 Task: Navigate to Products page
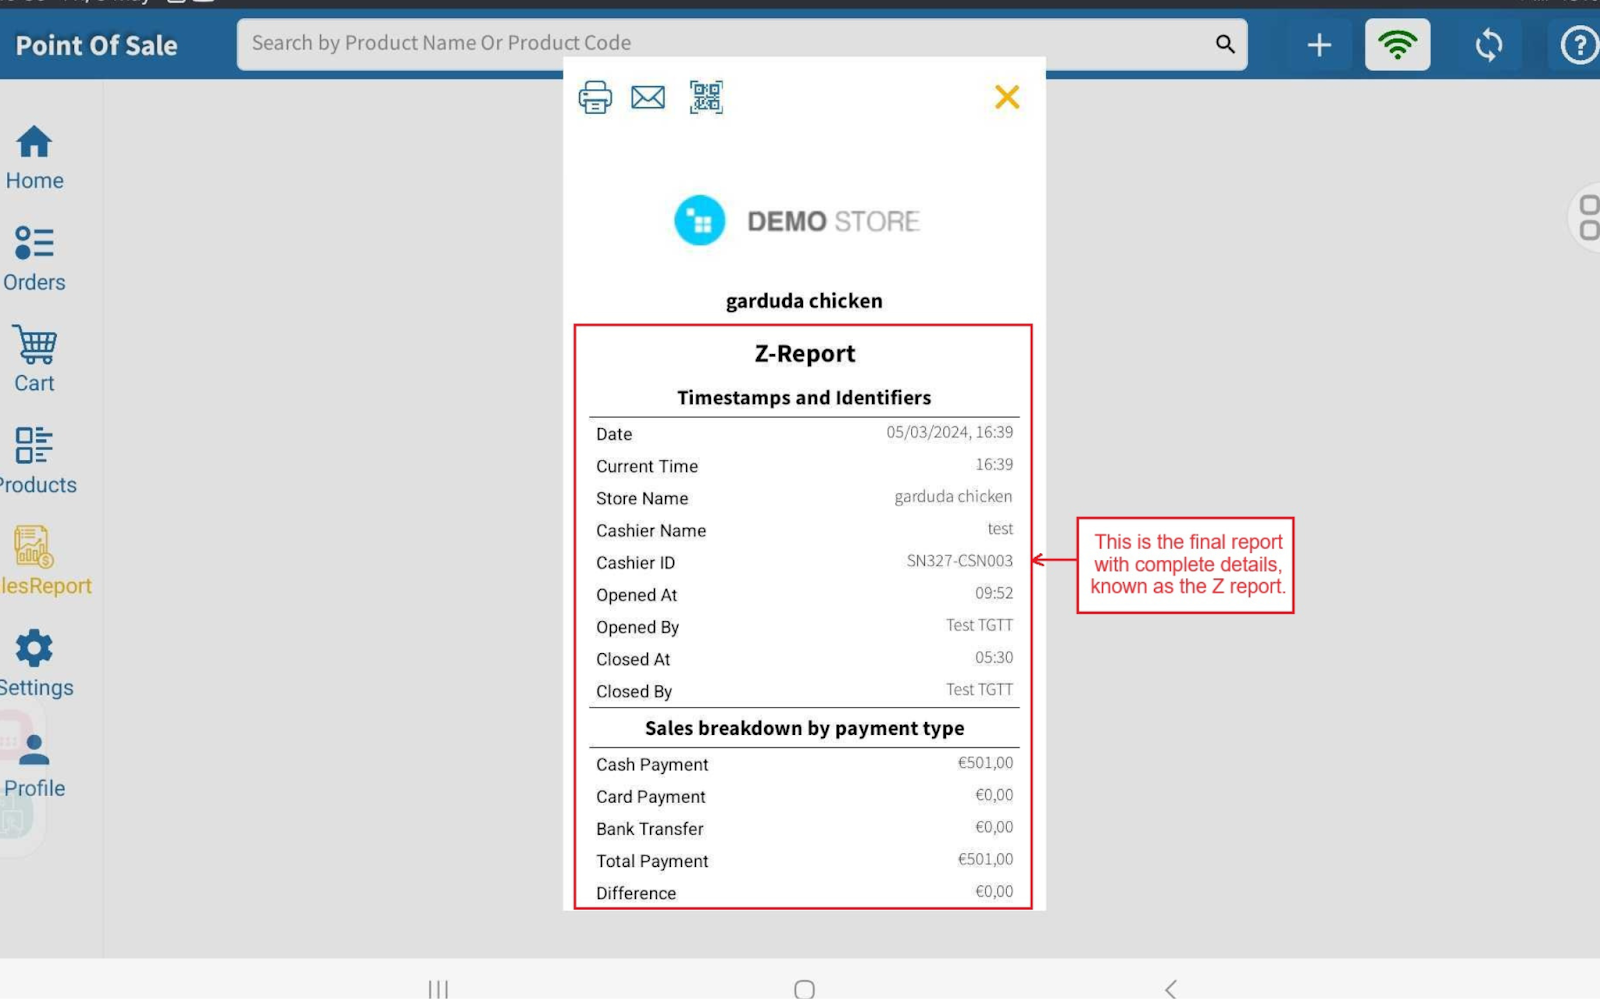click(x=34, y=460)
